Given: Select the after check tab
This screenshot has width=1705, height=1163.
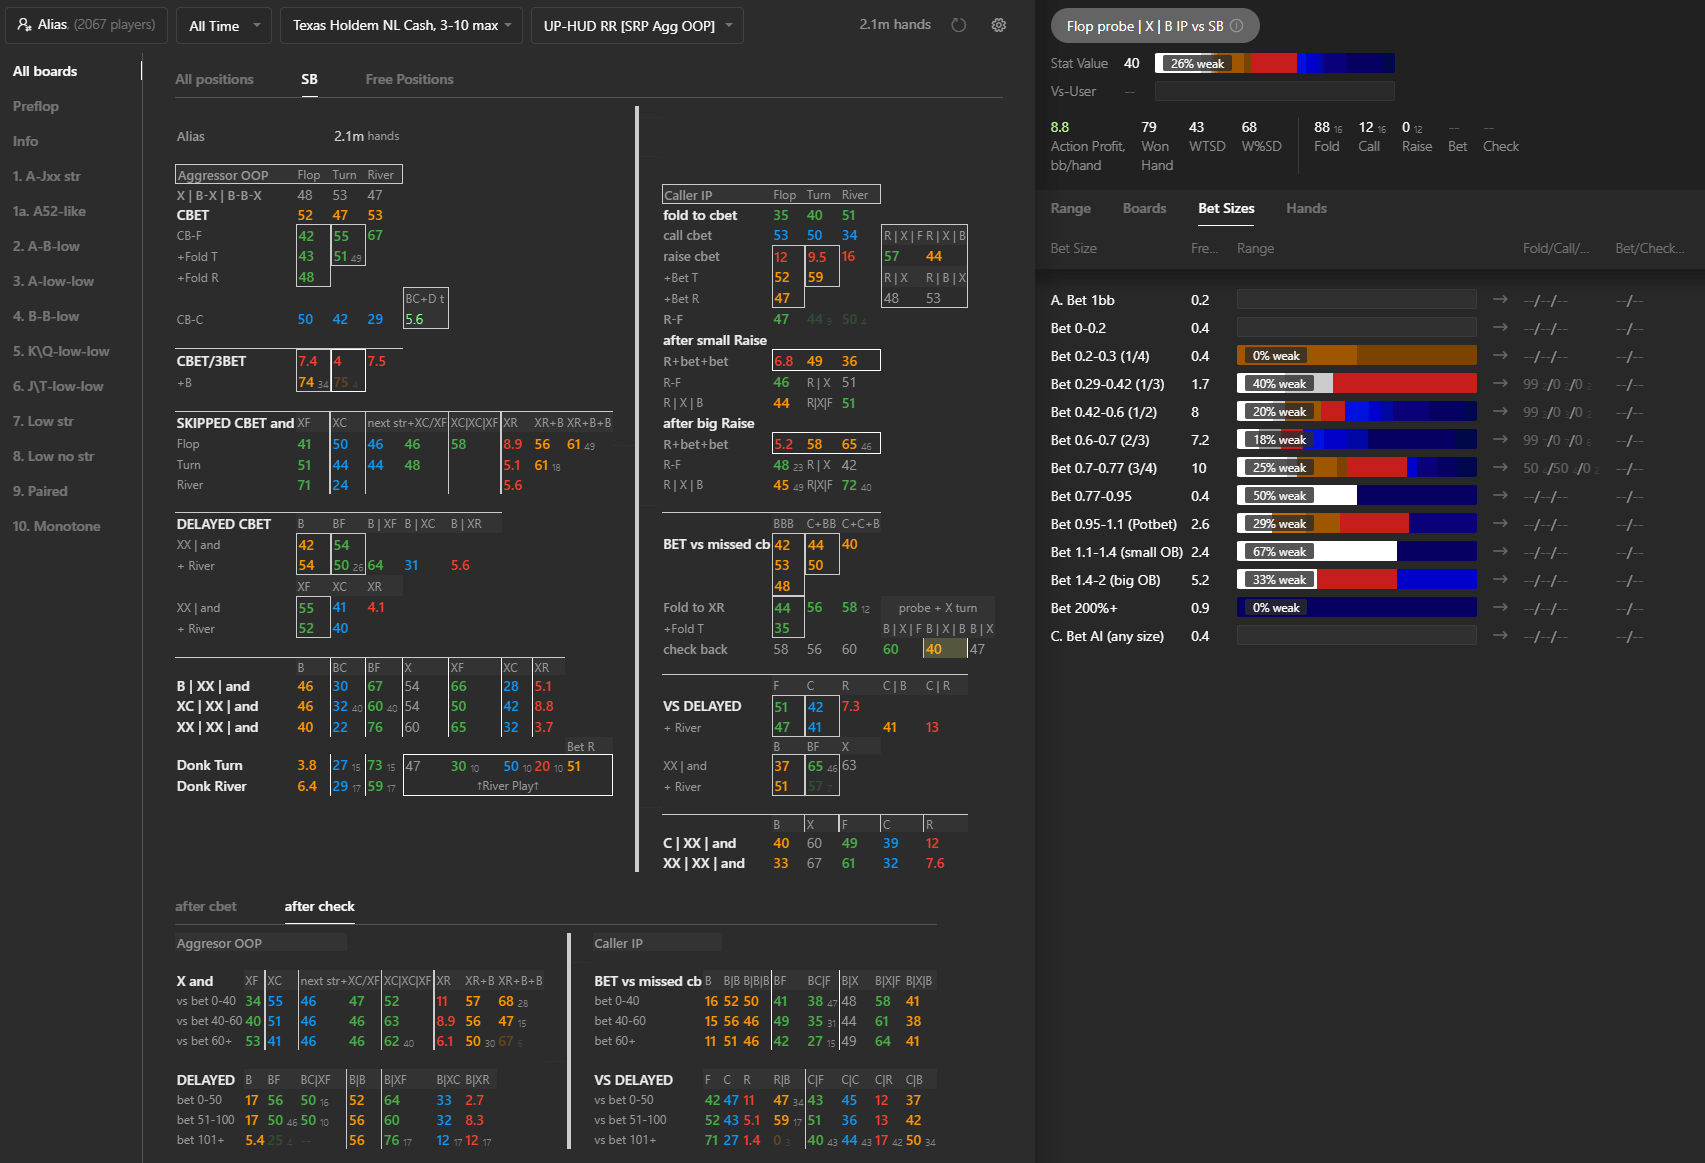Looking at the screenshot, I should pos(319,906).
